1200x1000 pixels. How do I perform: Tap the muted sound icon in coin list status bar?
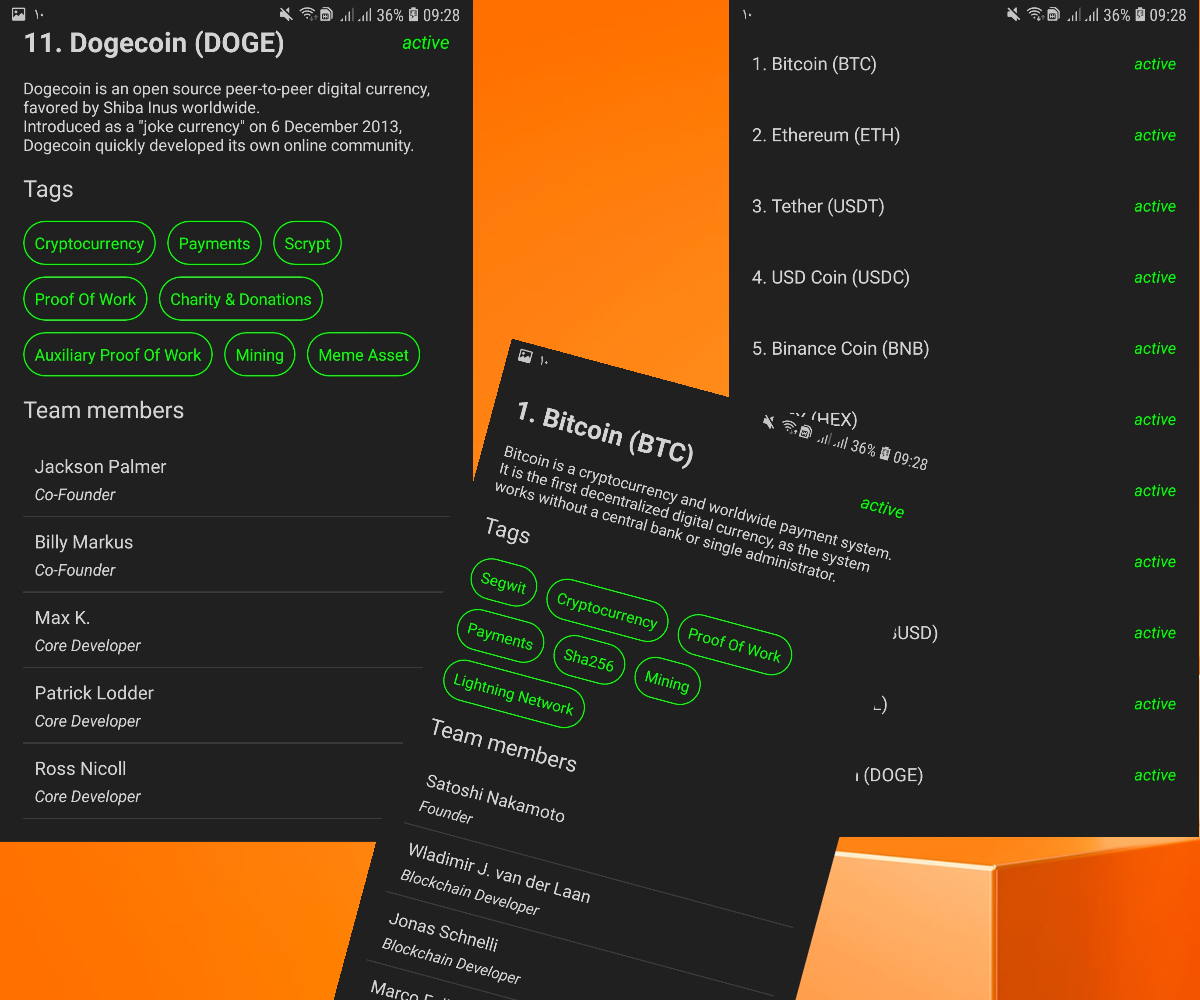click(1013, 15)
